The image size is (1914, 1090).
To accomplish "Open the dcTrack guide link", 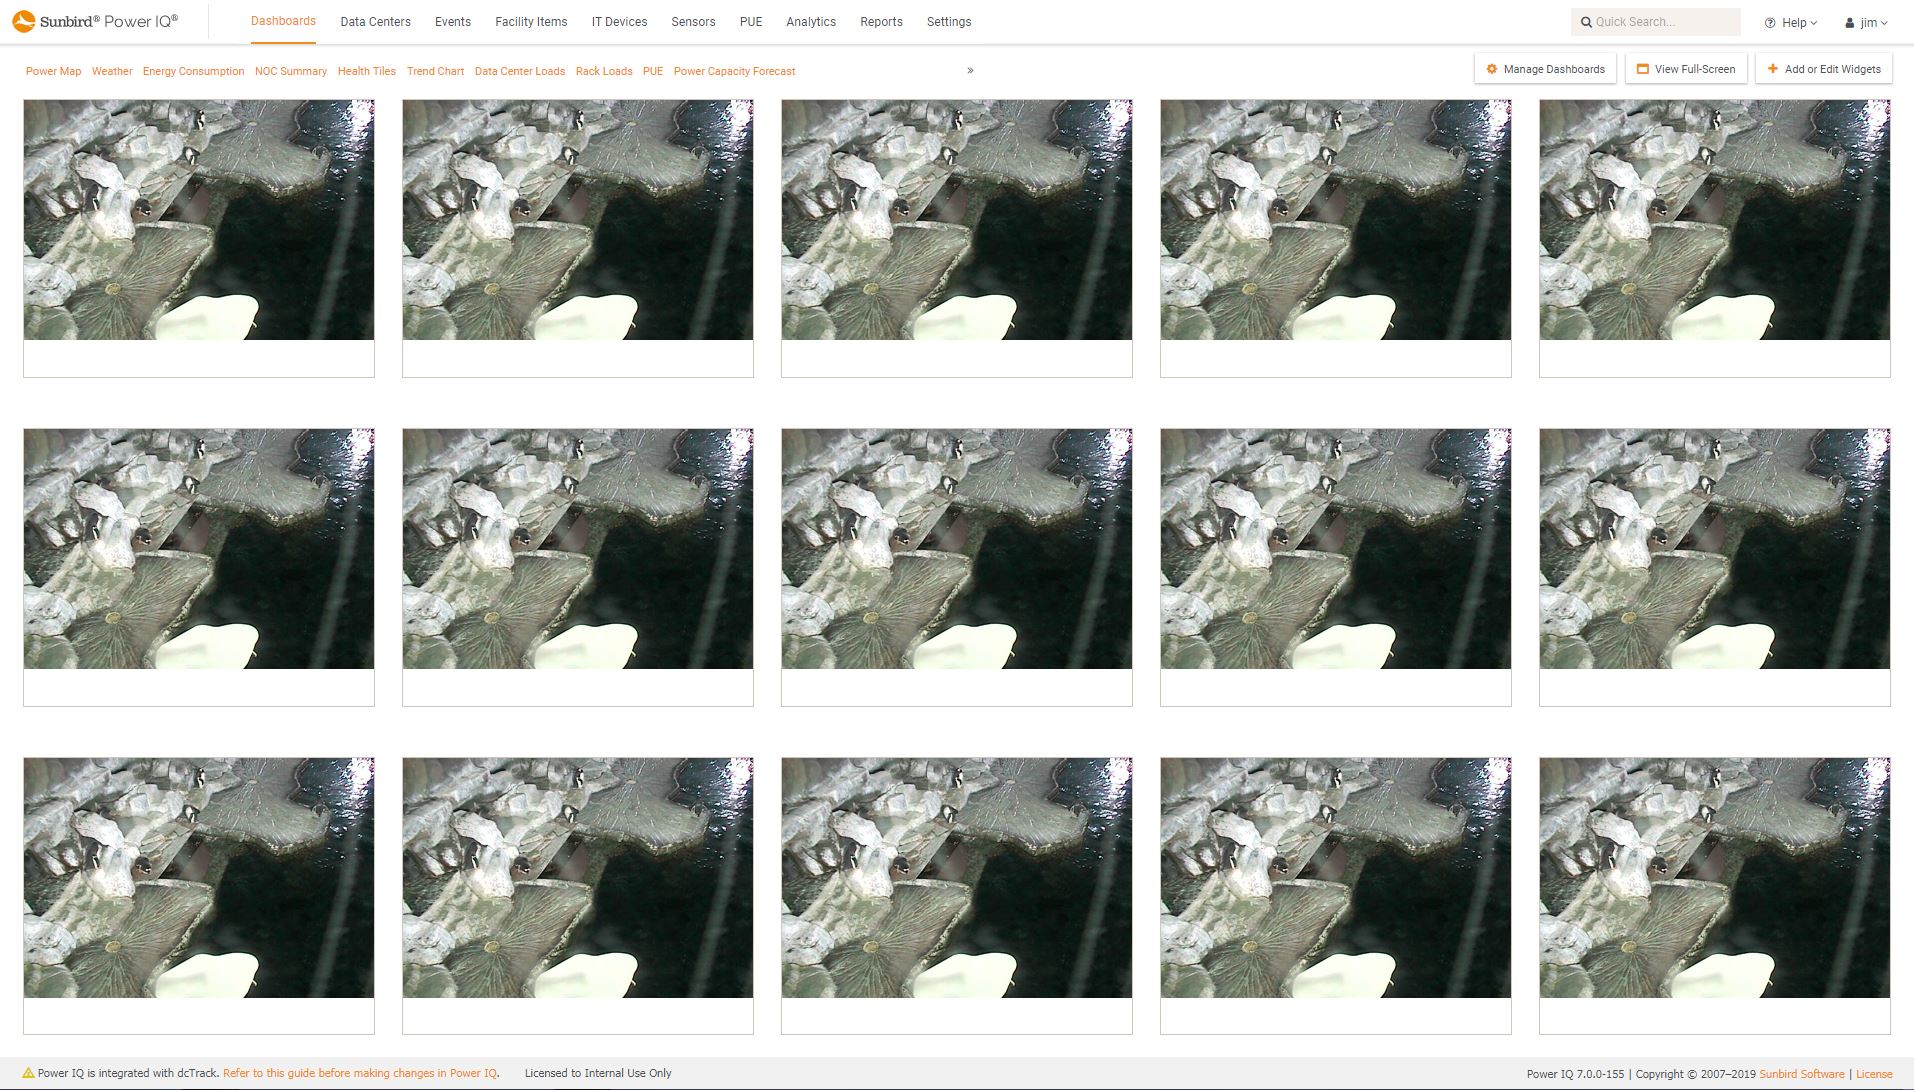I will coord(361,1072).
